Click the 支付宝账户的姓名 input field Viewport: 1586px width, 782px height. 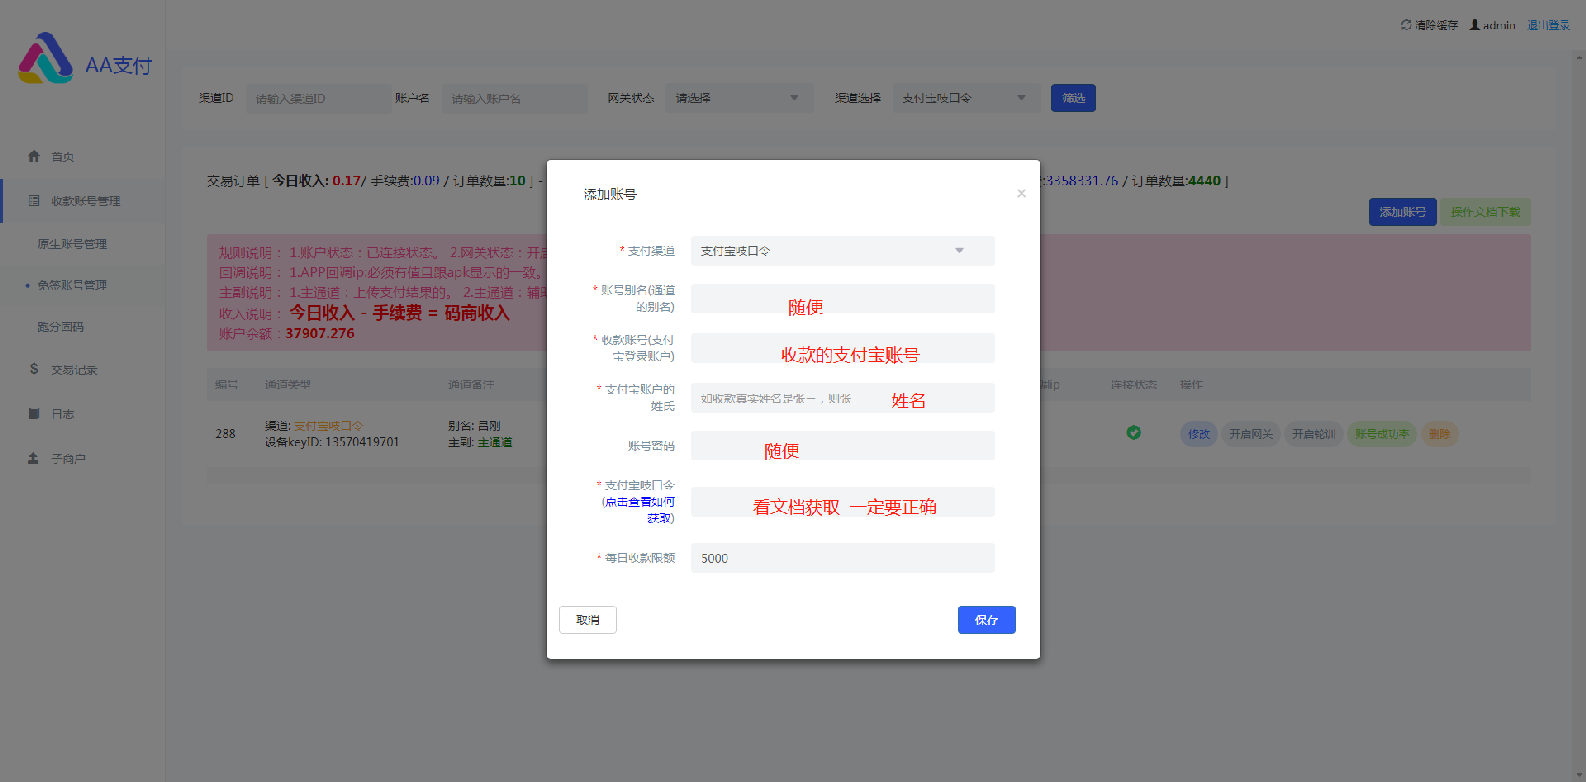pos(842,398)
